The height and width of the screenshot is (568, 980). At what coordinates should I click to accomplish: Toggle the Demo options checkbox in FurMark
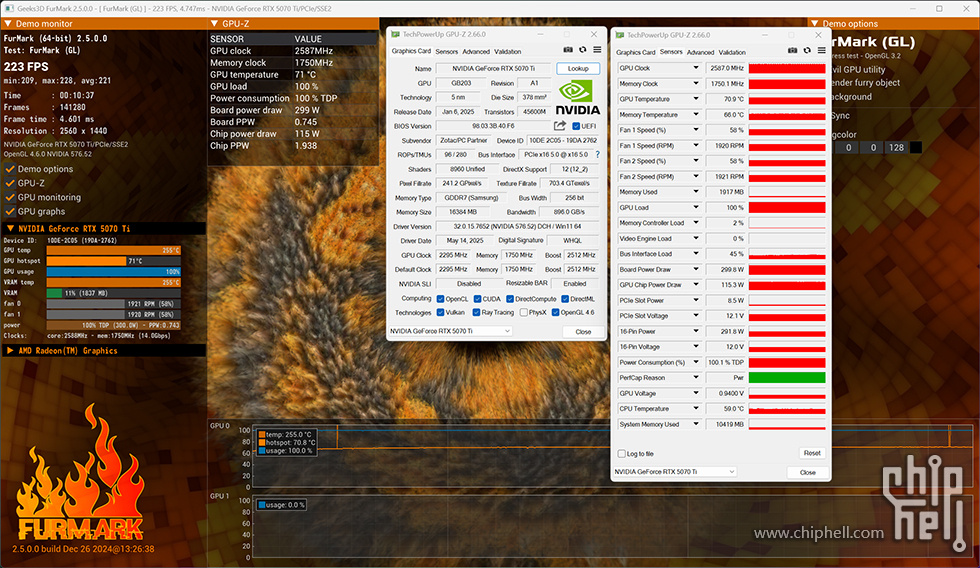point(10,169)
